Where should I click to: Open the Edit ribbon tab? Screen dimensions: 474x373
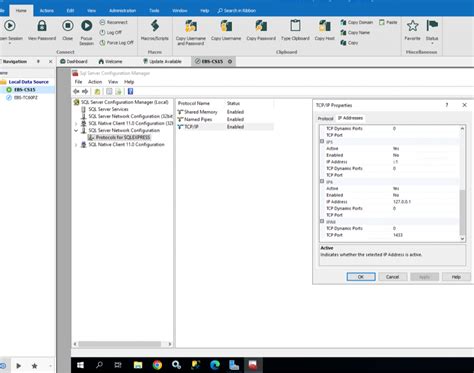pyautogui.click(x=70, y=11)
